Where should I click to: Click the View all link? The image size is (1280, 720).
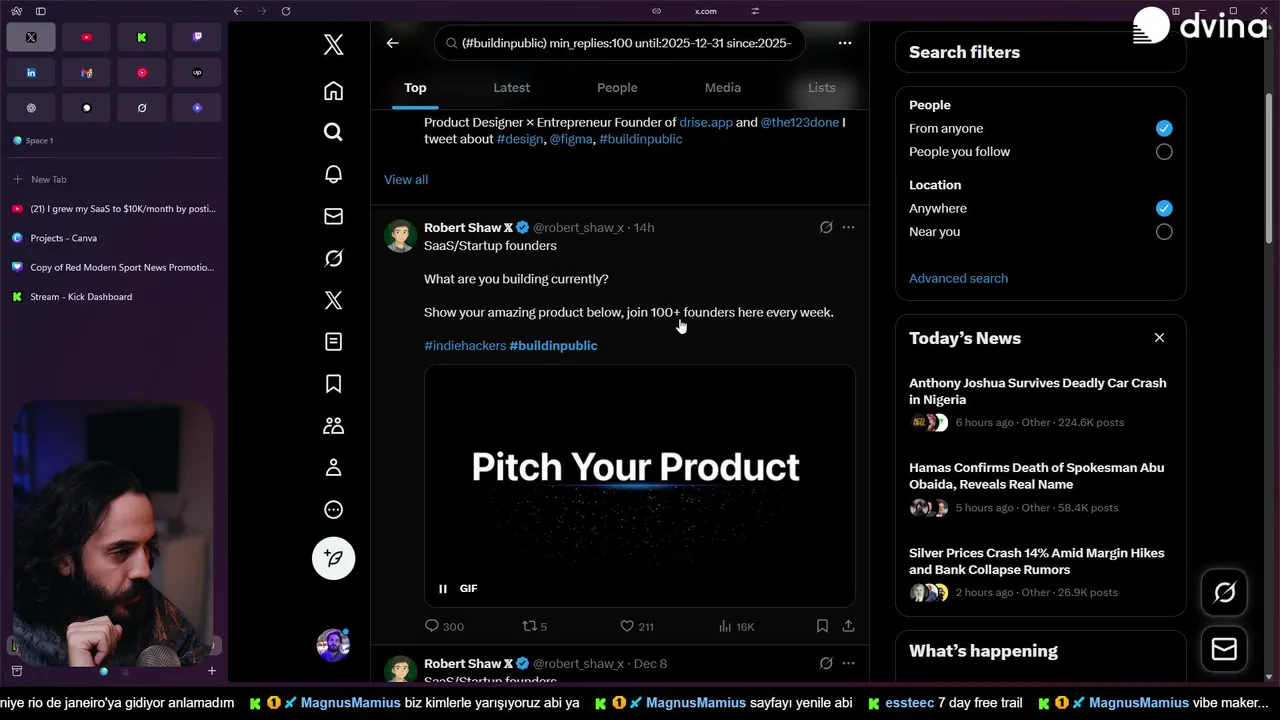(x=406, y=179)
